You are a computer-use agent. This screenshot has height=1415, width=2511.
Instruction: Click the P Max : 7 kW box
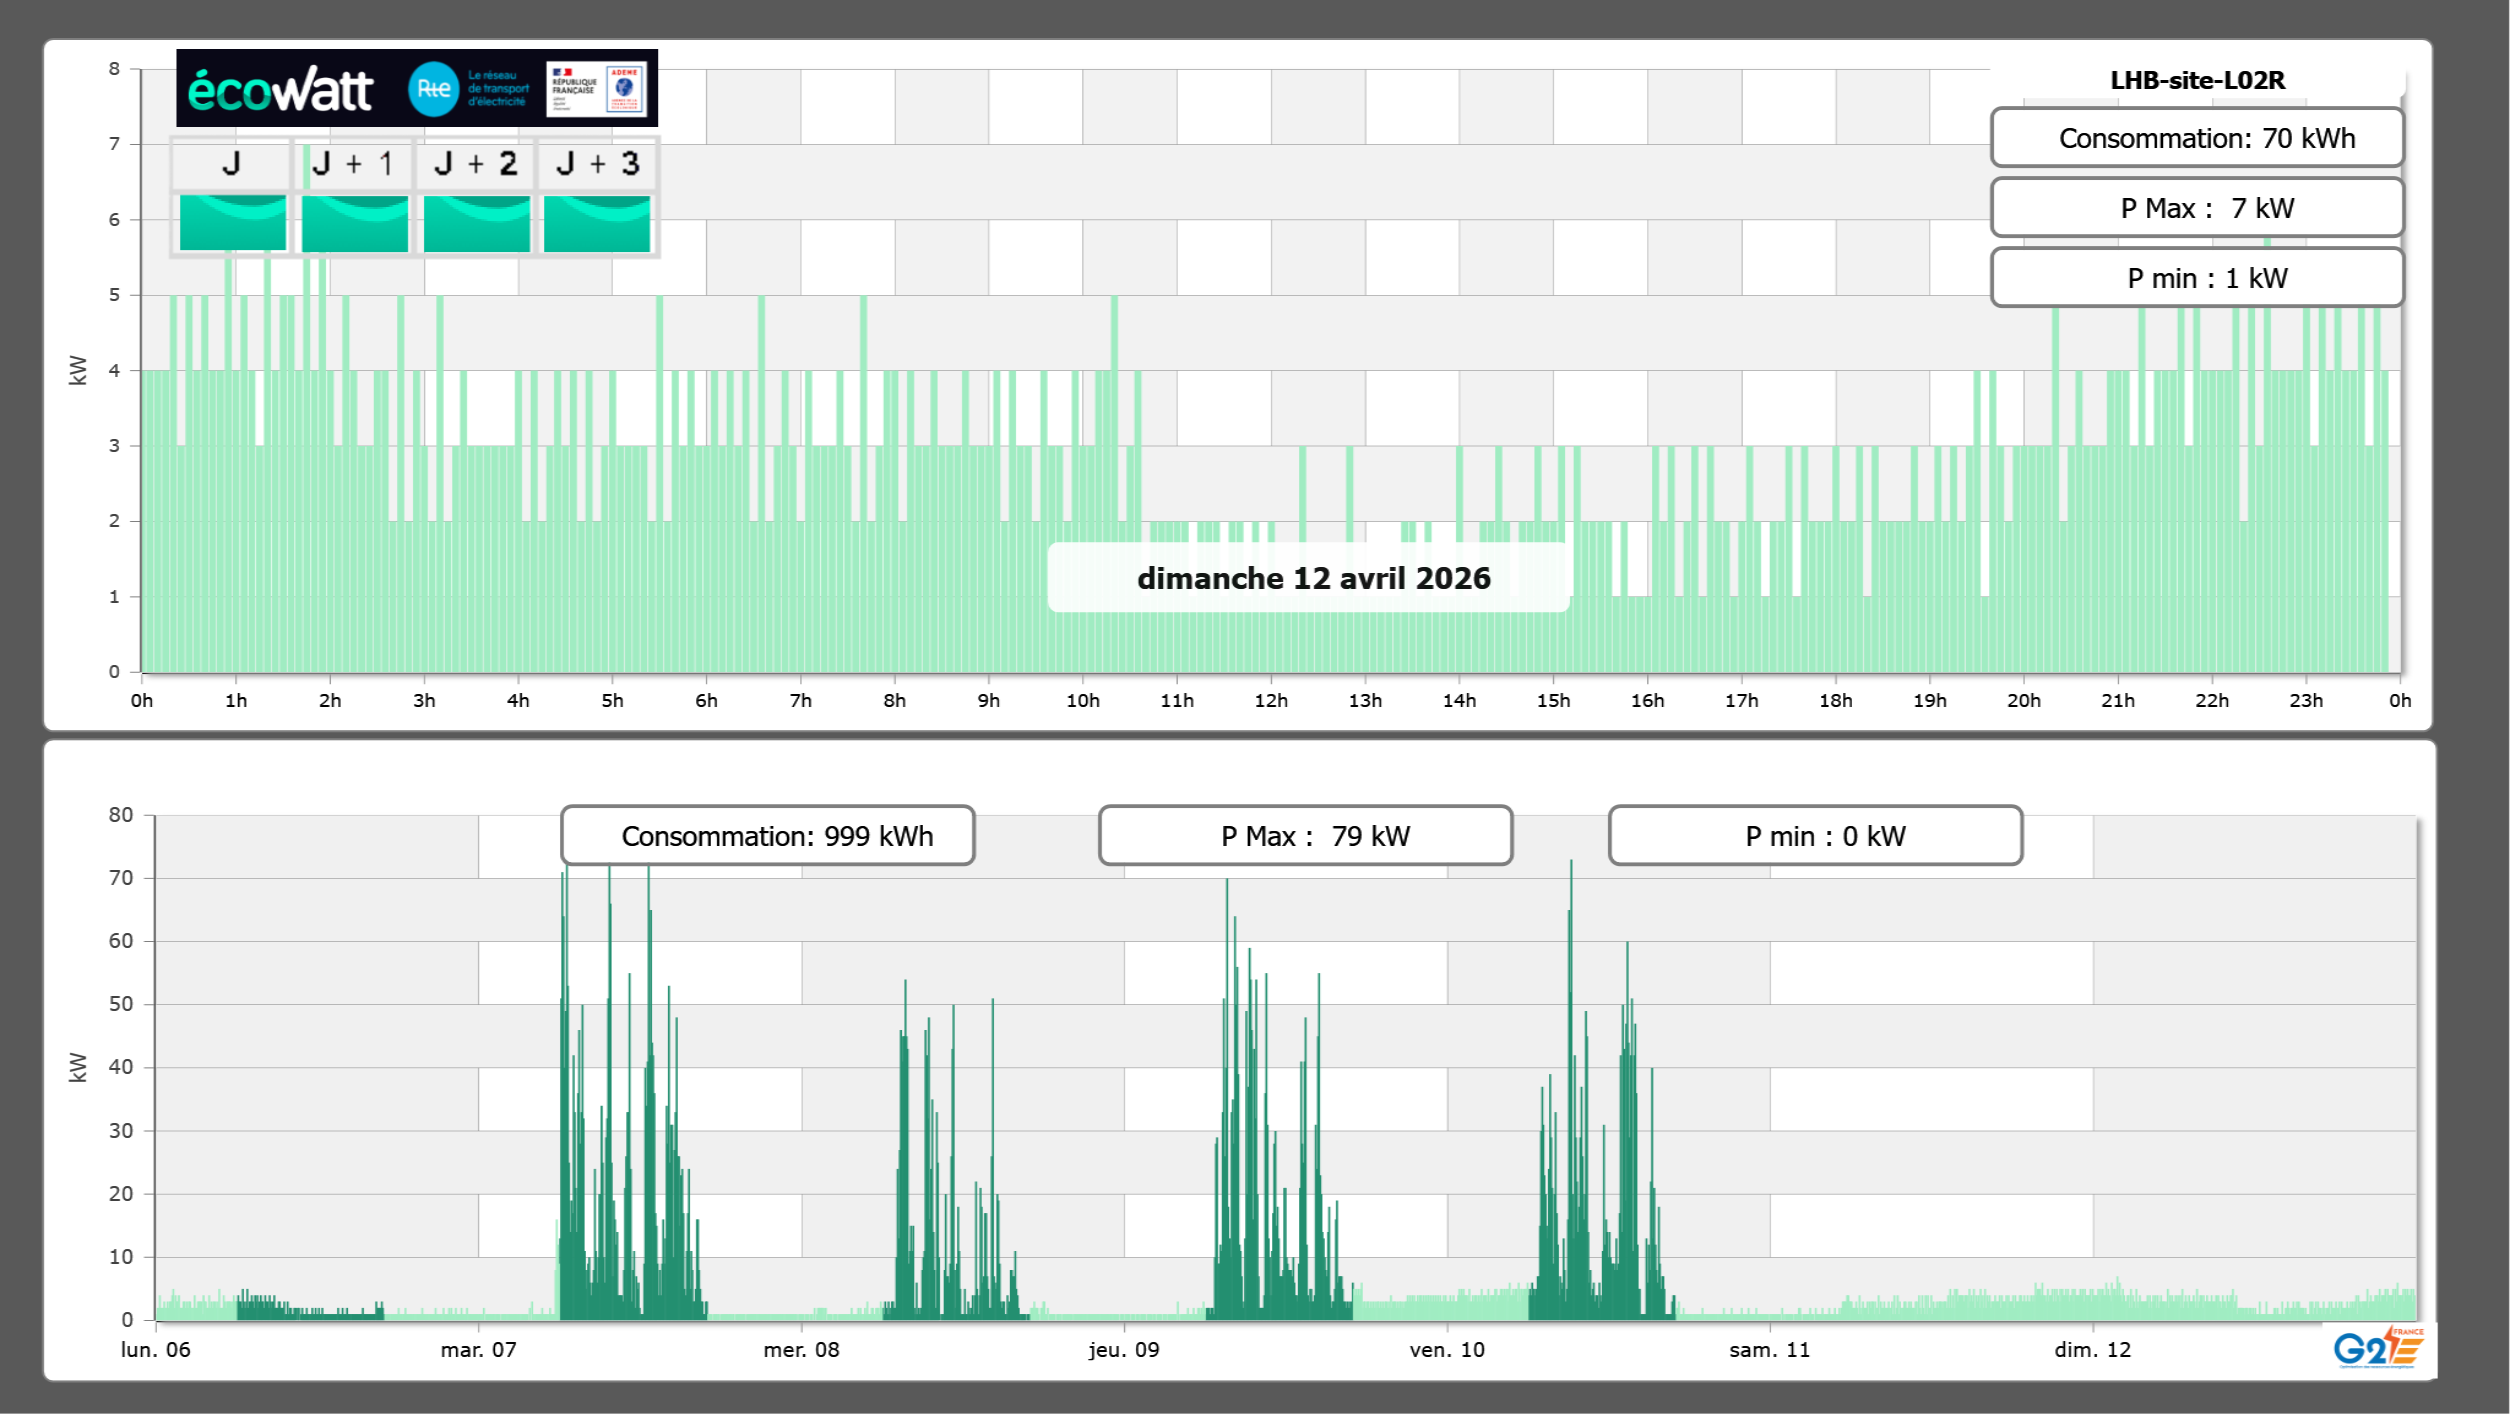pyautogui.click(x=2196, y=208)
